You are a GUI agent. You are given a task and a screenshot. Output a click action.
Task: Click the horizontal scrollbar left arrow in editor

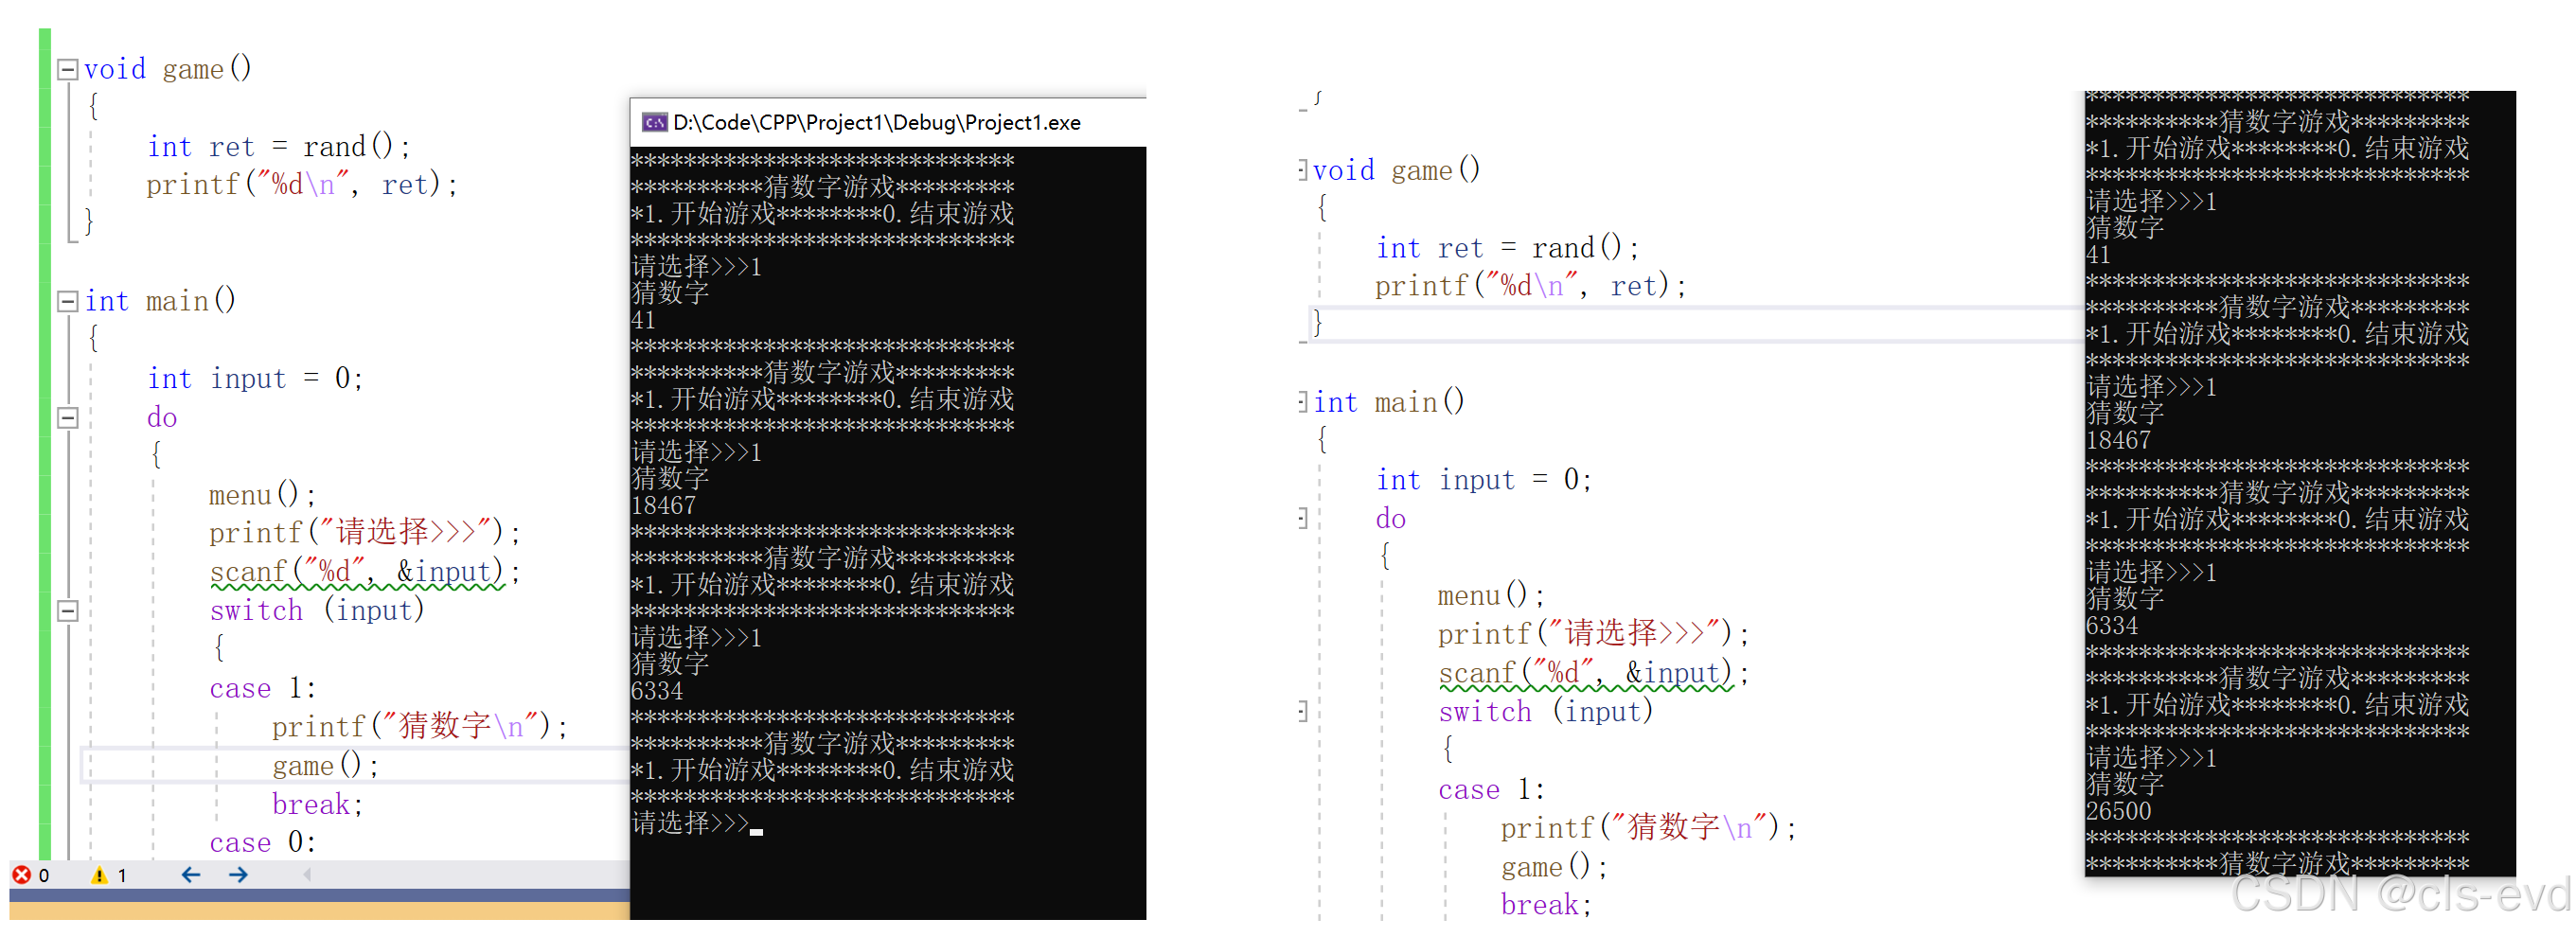[307, 875]
